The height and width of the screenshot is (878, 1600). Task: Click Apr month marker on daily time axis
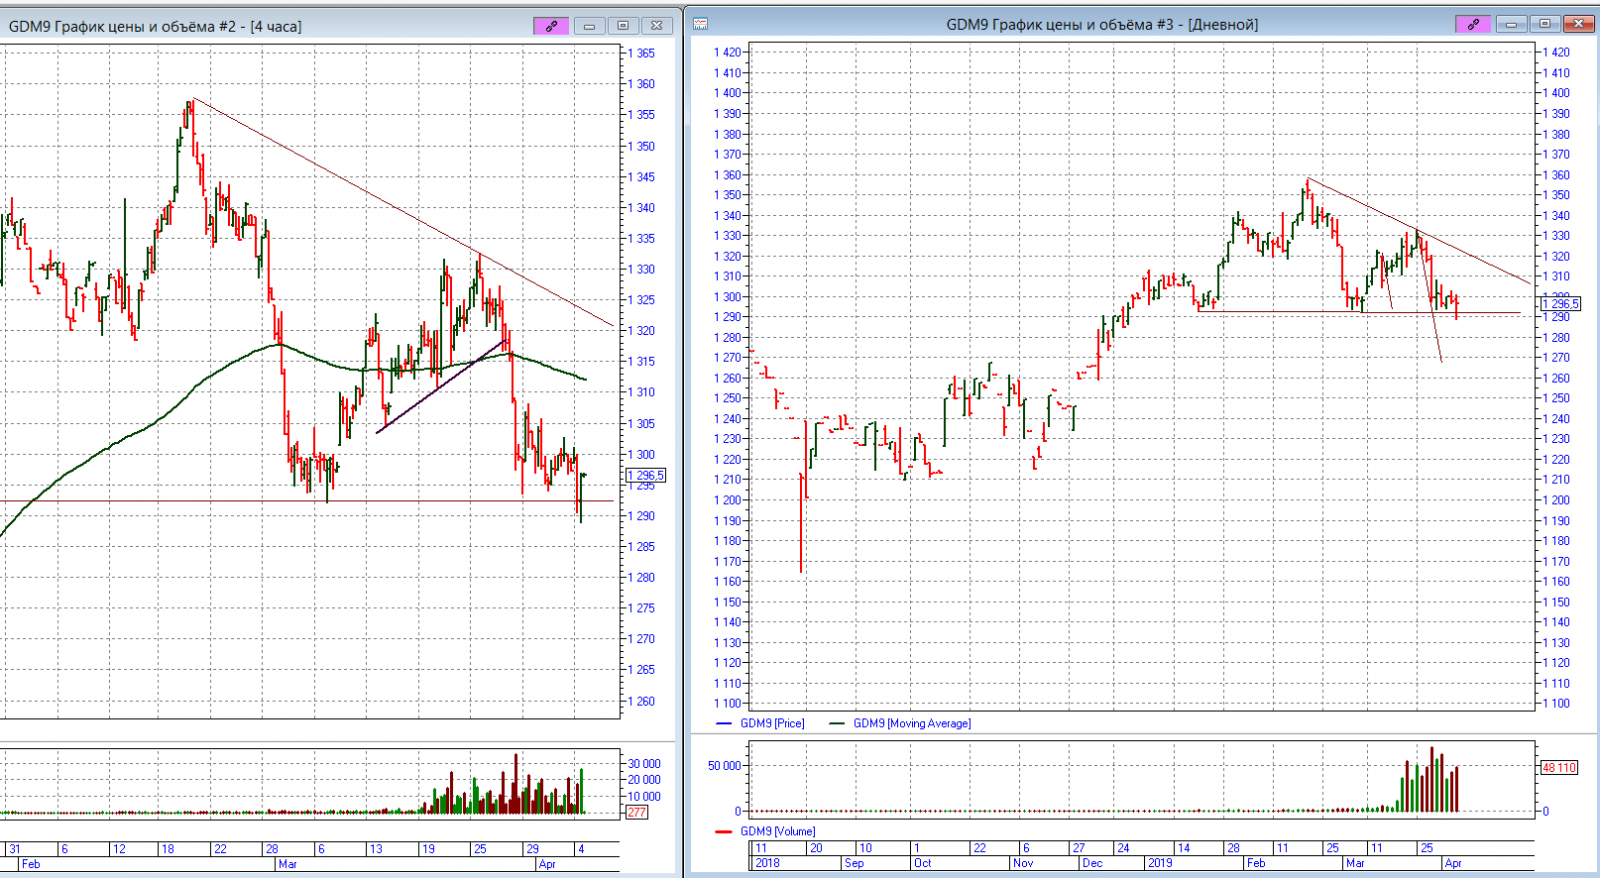point(1453,863)
